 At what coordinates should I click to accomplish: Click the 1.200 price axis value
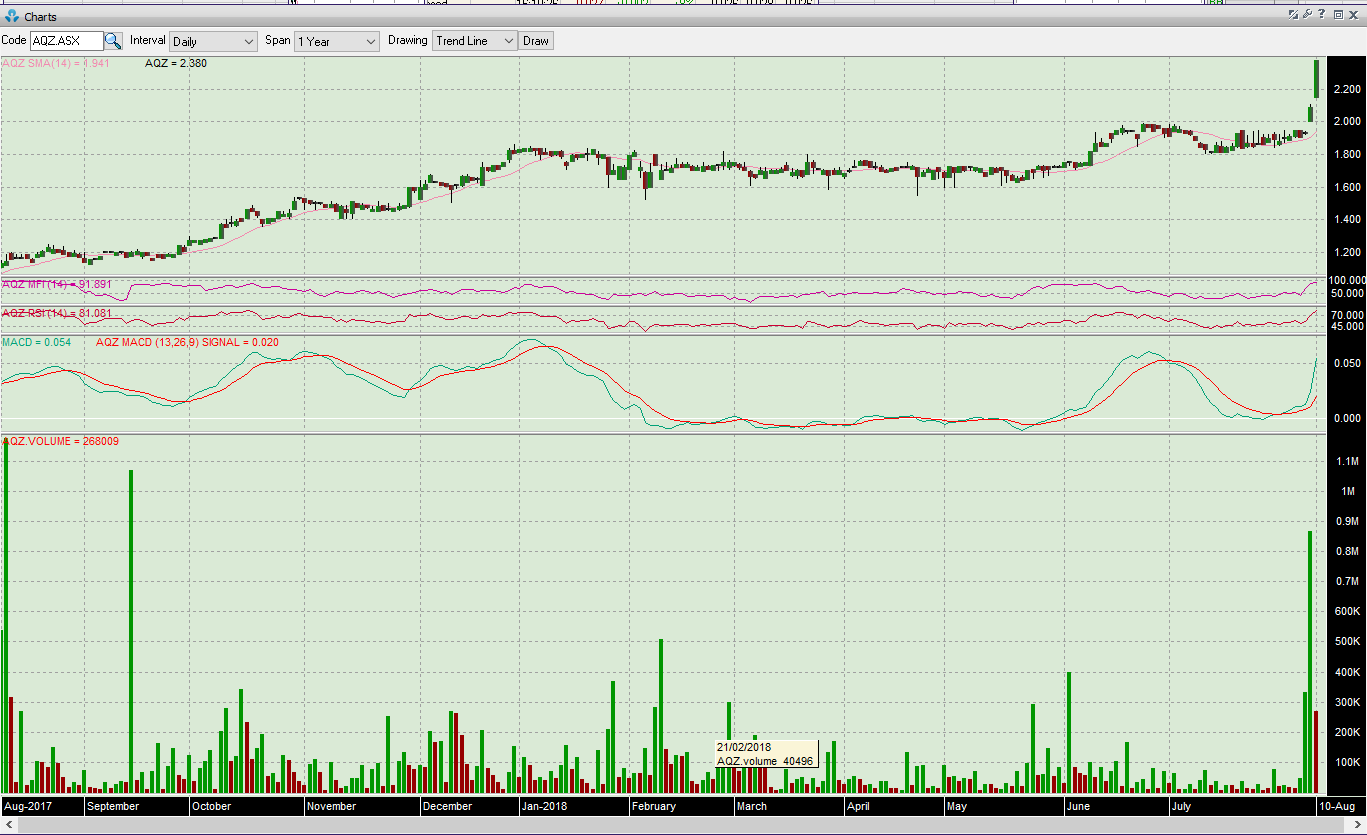point(1346,252)
